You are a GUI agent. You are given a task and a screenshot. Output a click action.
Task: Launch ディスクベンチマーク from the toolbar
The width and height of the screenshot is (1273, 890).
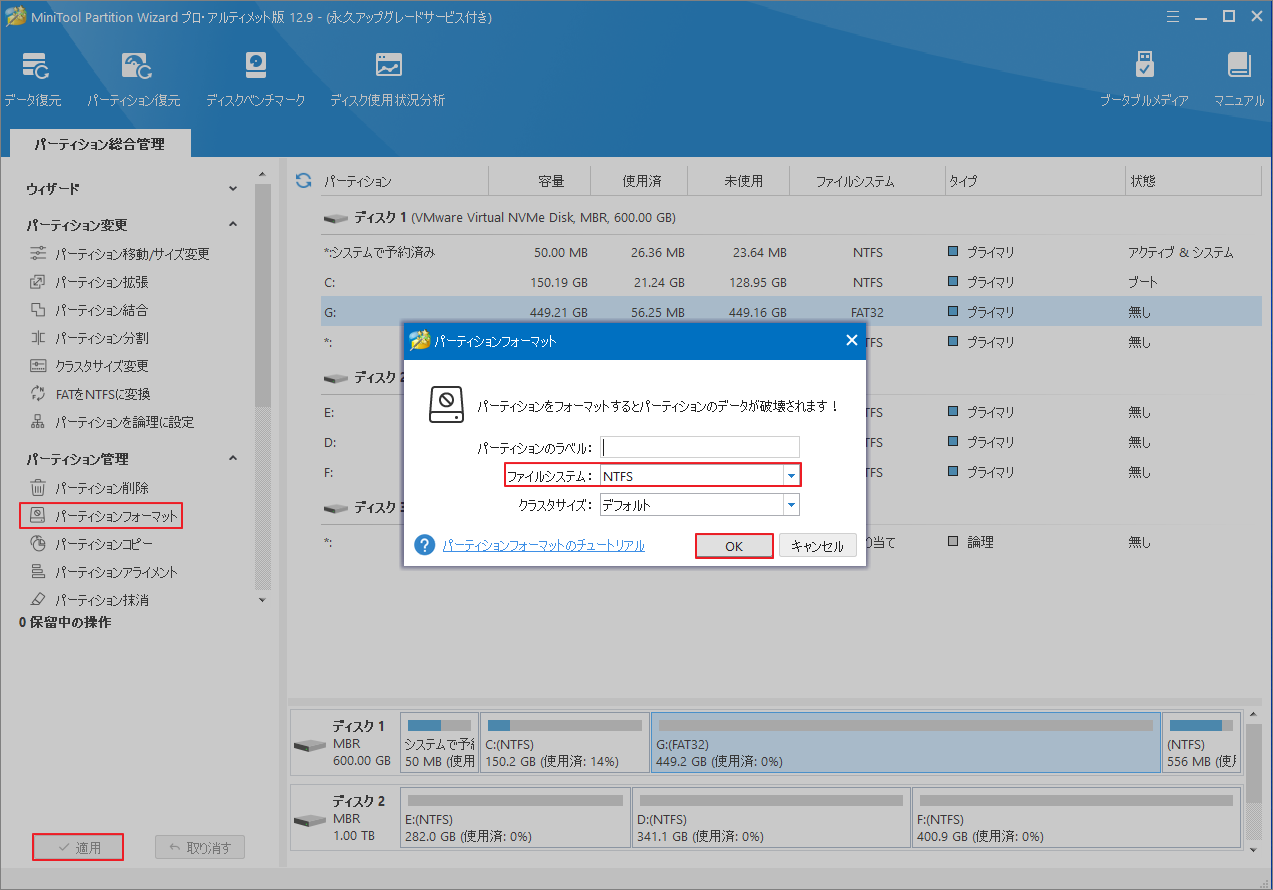pyautogui.click(x=255, y=79)
